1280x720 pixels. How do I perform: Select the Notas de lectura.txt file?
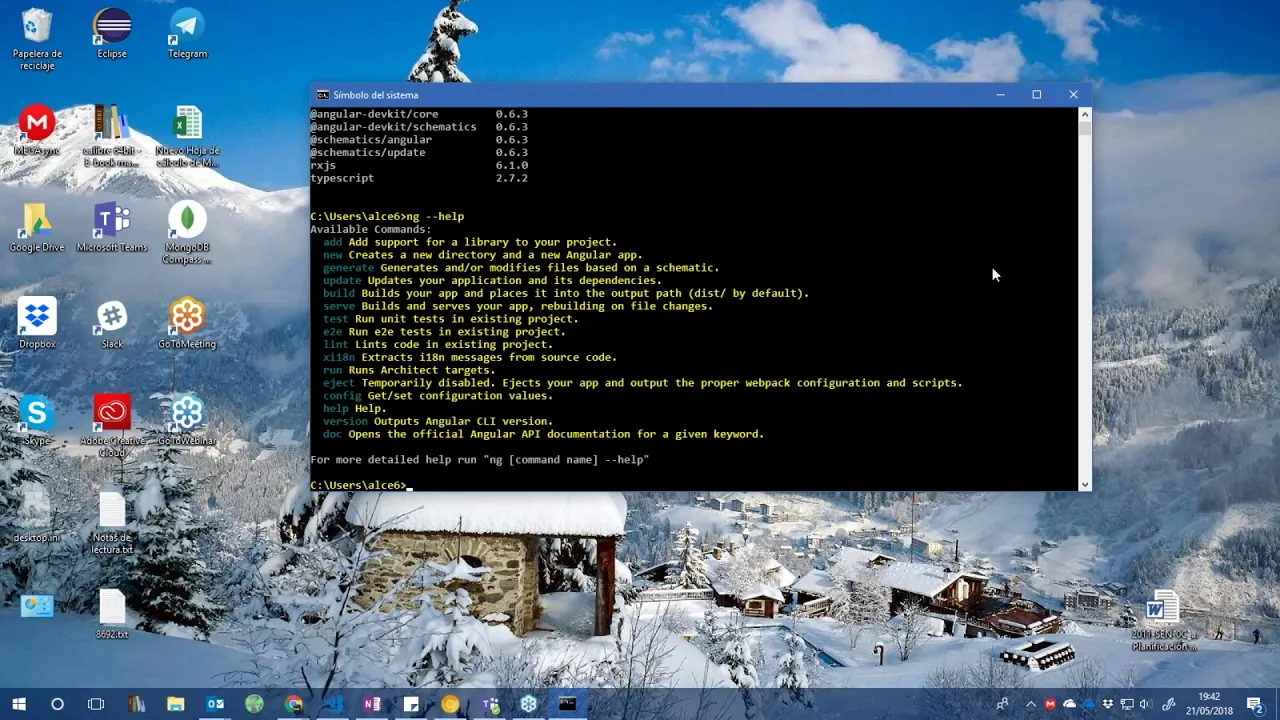click(x=112, y=523)
